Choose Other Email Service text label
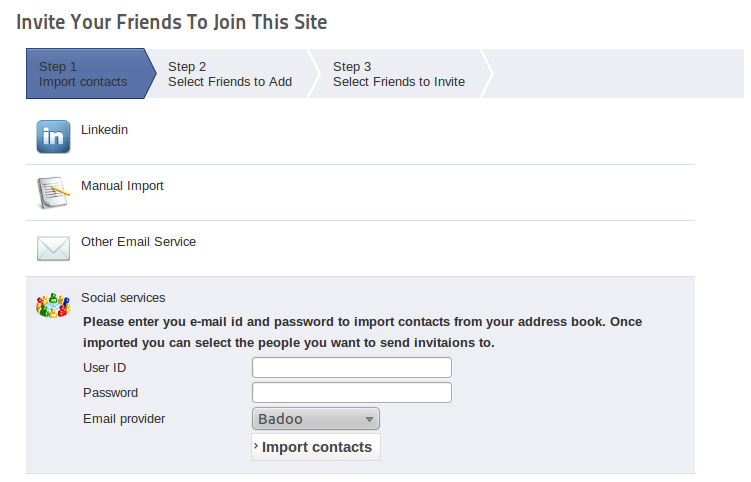751x482 pixels. pos(138,242)
